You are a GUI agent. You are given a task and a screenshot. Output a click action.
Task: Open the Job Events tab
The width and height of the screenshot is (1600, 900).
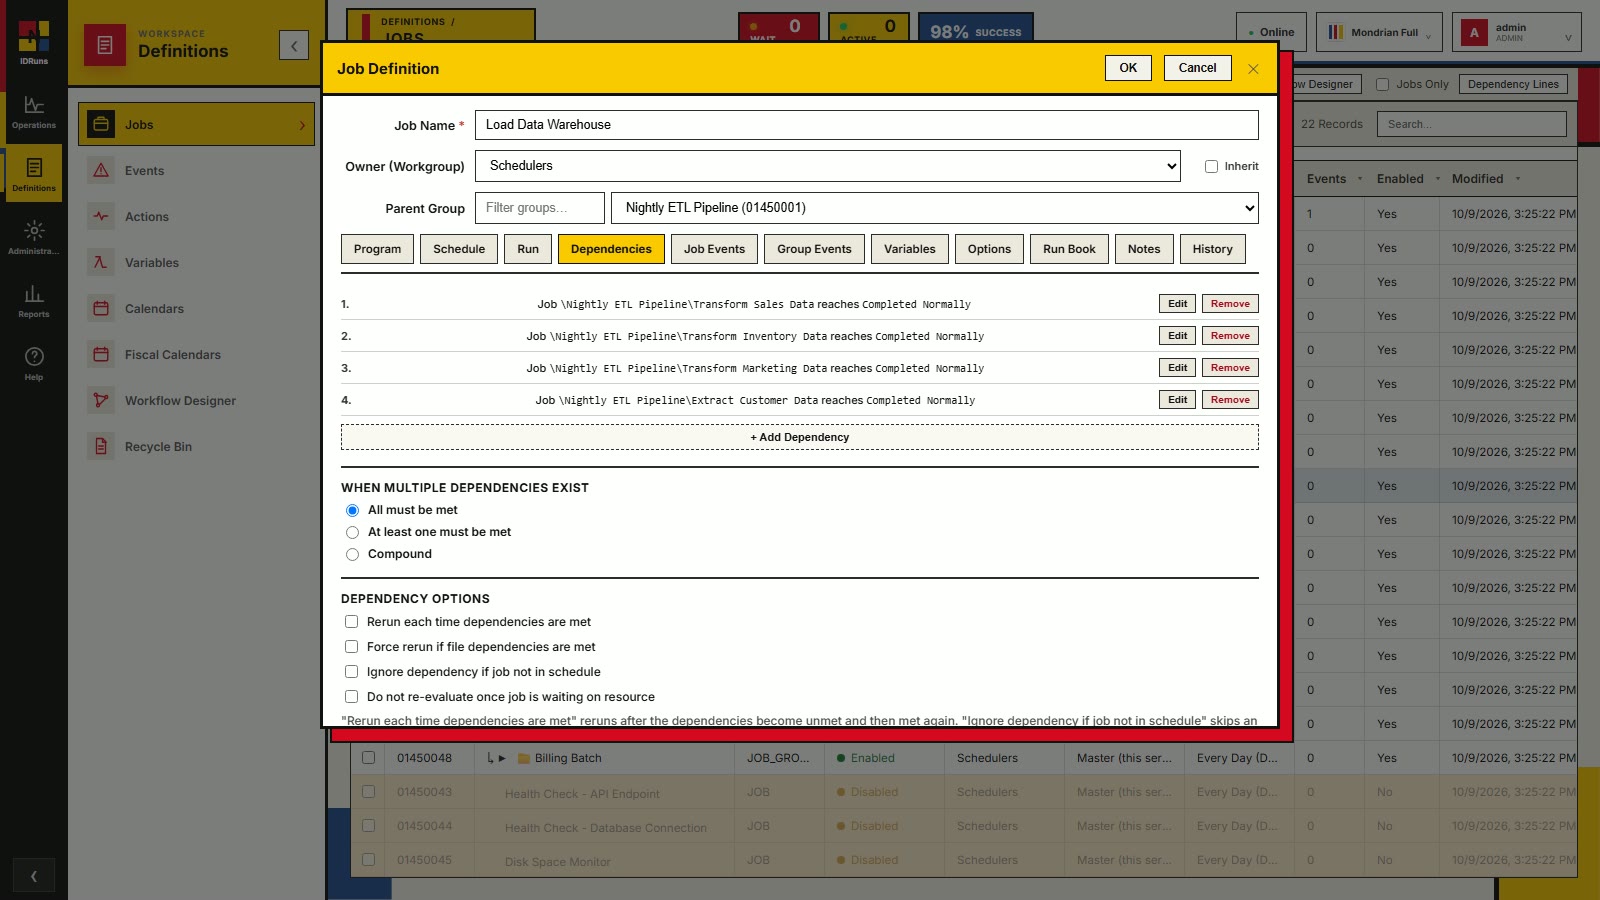(714, 249)
